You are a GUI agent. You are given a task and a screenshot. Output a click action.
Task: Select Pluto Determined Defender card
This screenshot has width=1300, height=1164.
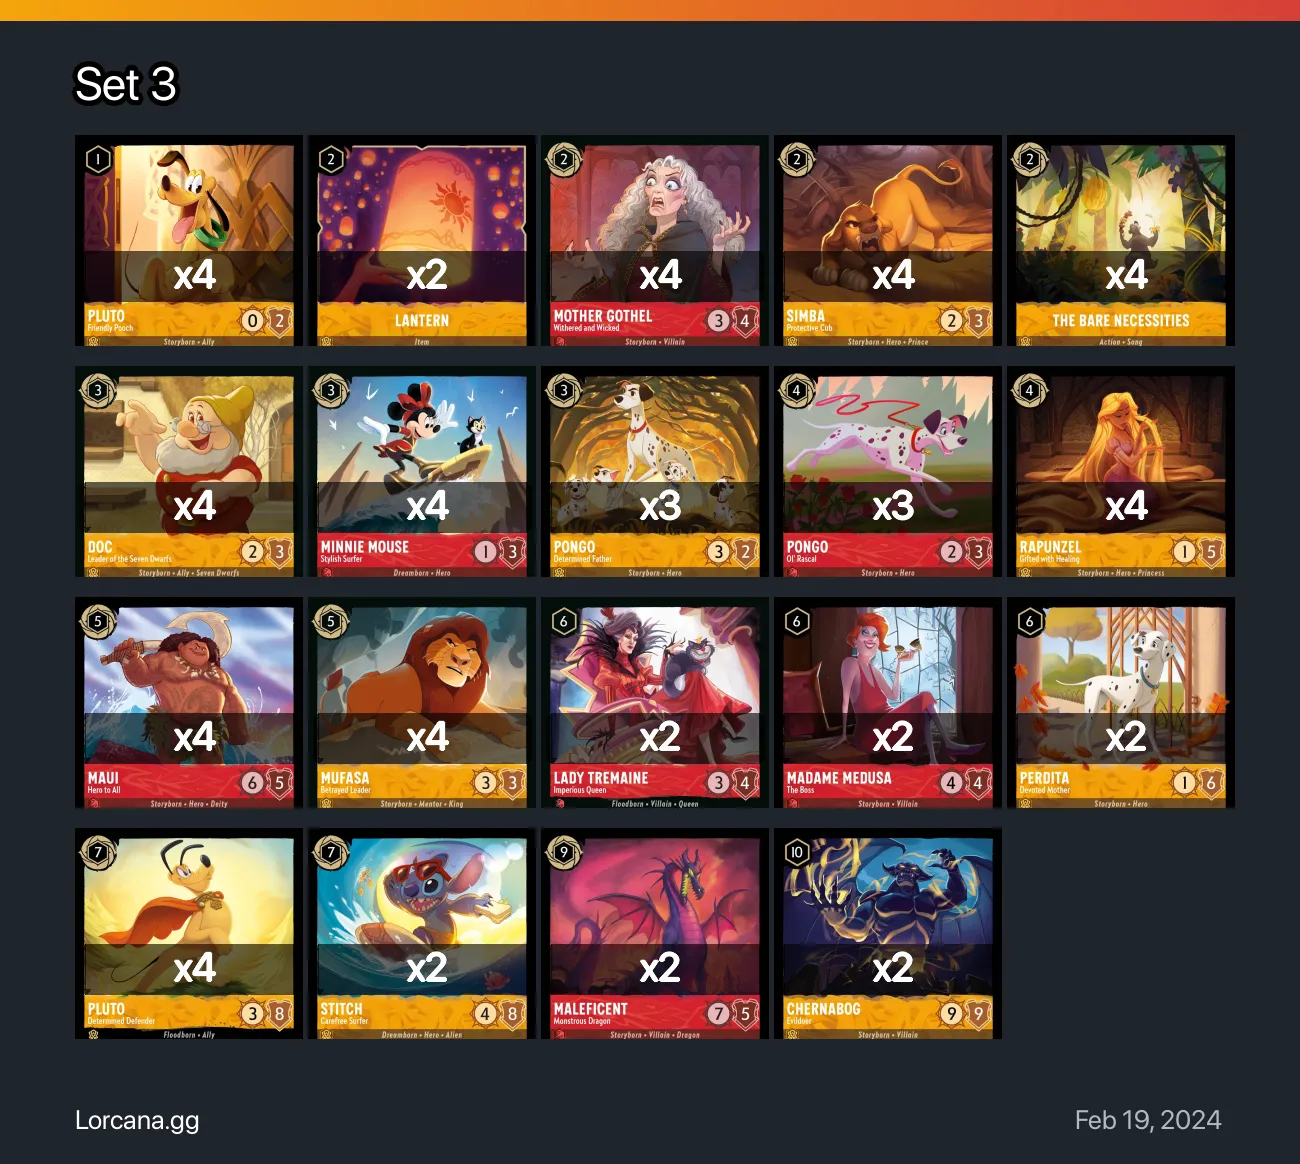click(x=189, y=934)
